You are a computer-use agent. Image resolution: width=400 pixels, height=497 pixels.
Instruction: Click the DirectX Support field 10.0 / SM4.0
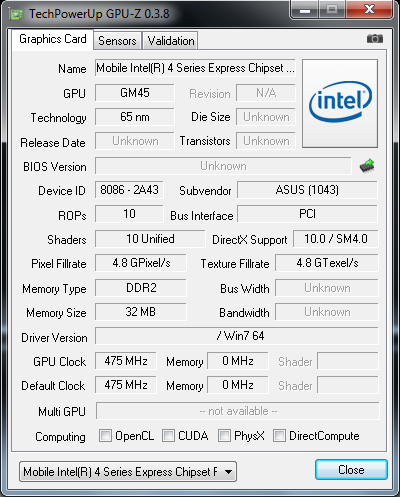pyautogui.click(x=336, y=239)
